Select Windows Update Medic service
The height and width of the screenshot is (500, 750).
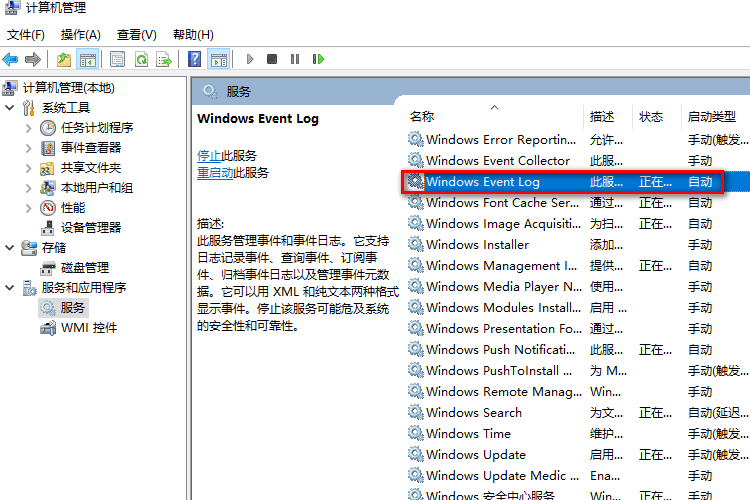click(x=577, y=476)
